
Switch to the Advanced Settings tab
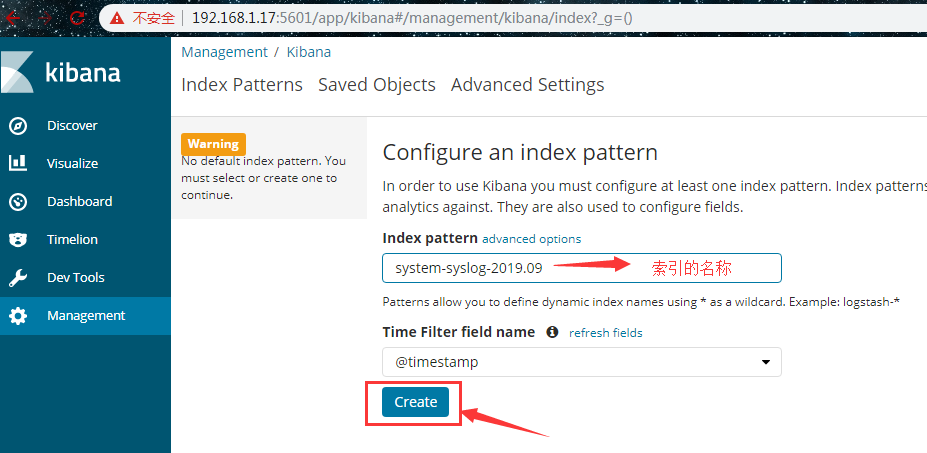coord(527,85)
